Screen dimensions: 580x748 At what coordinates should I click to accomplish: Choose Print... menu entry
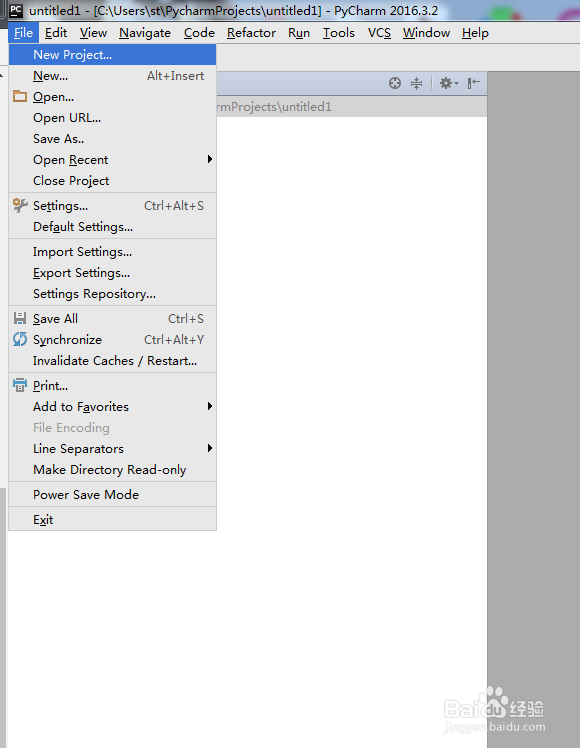coord(113,385)
